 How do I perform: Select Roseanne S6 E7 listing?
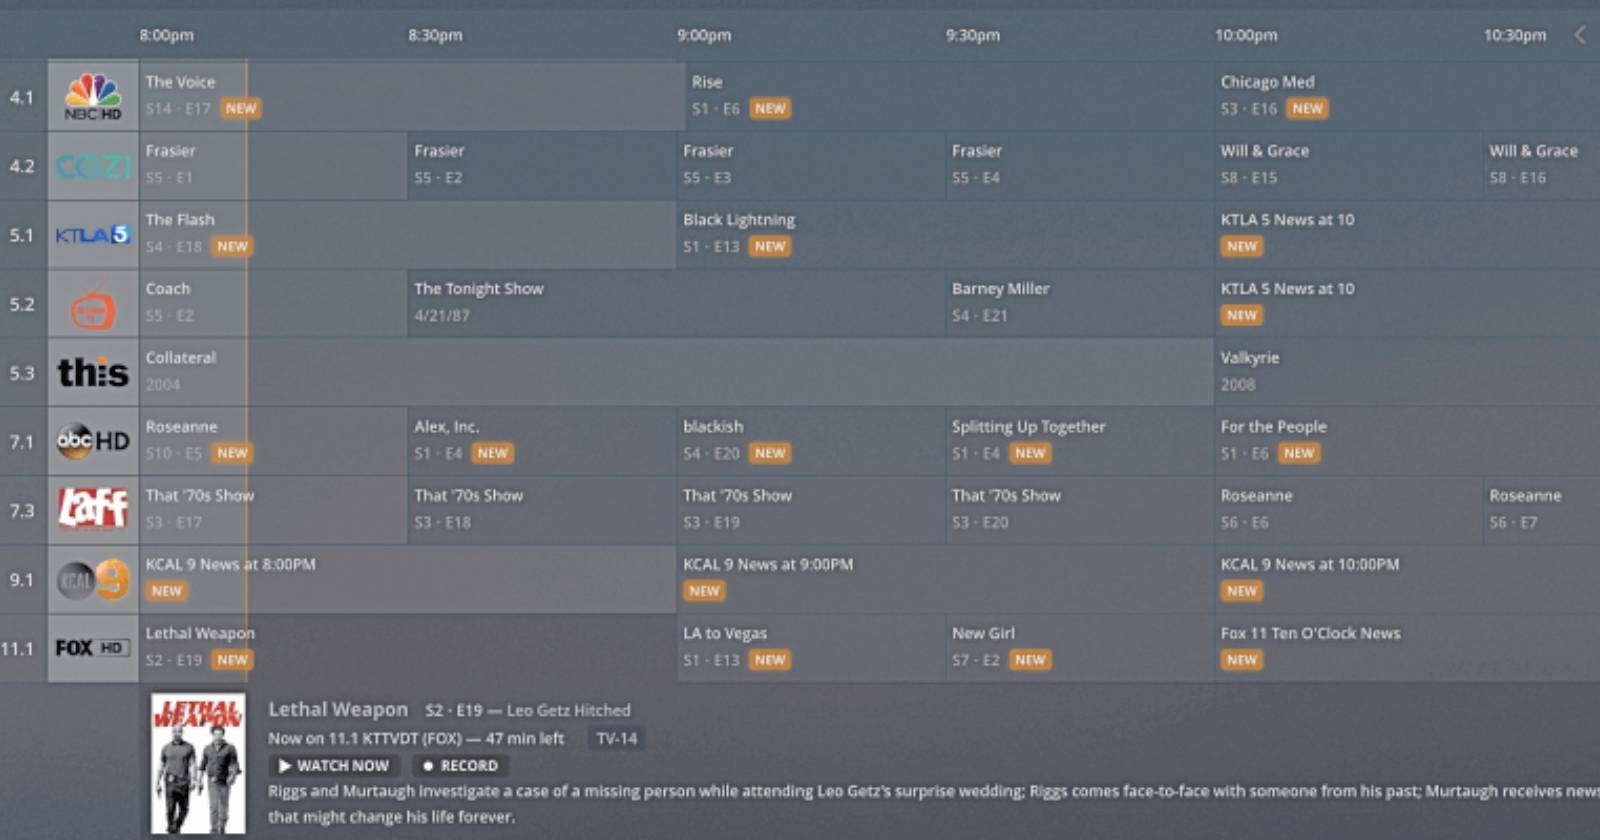point(1542,511)
